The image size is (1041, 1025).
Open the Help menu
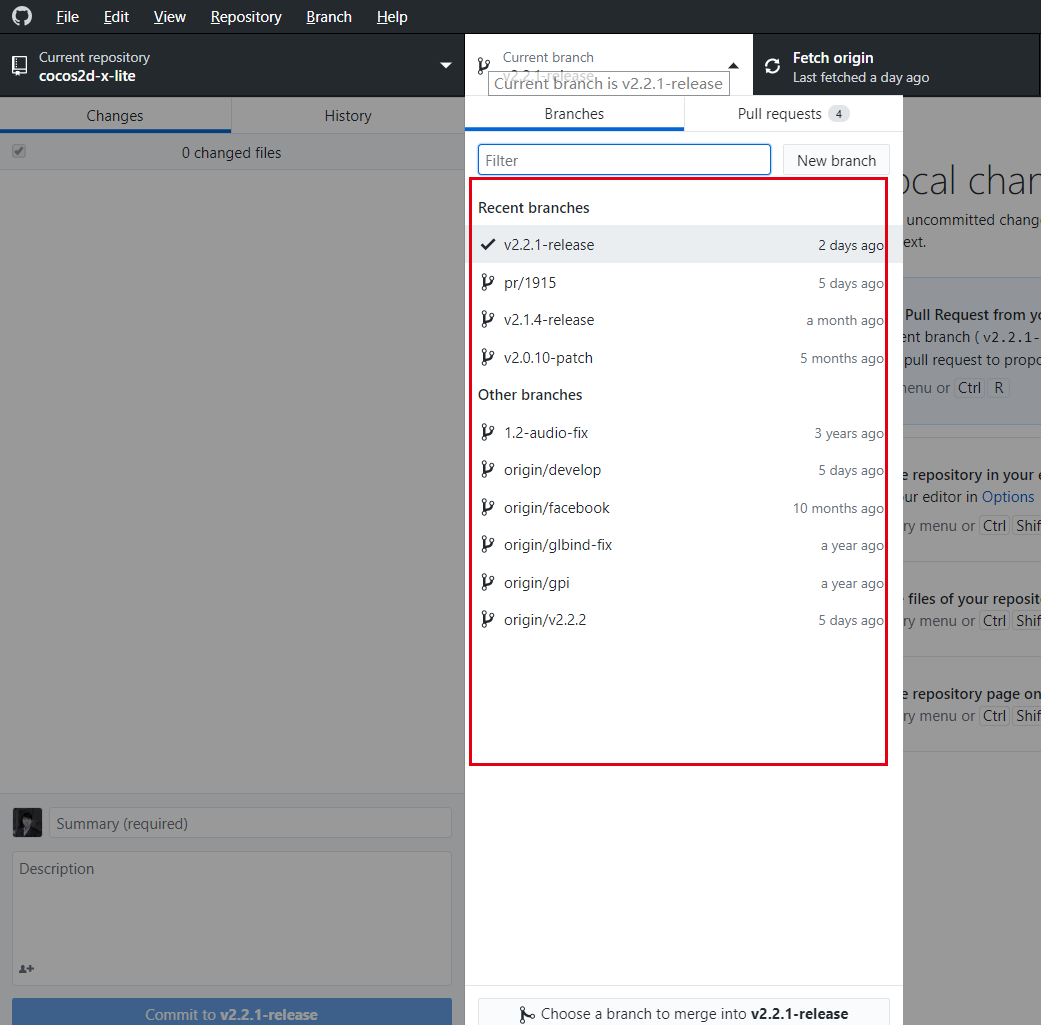(392, 17)
